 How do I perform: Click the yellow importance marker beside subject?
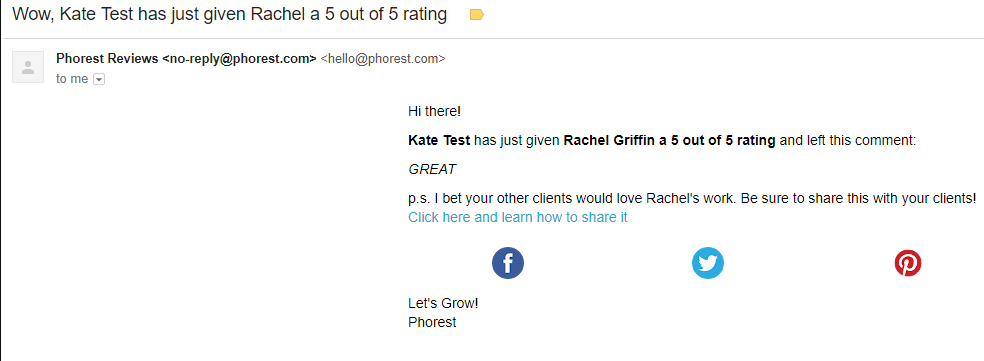coord(476,14)
